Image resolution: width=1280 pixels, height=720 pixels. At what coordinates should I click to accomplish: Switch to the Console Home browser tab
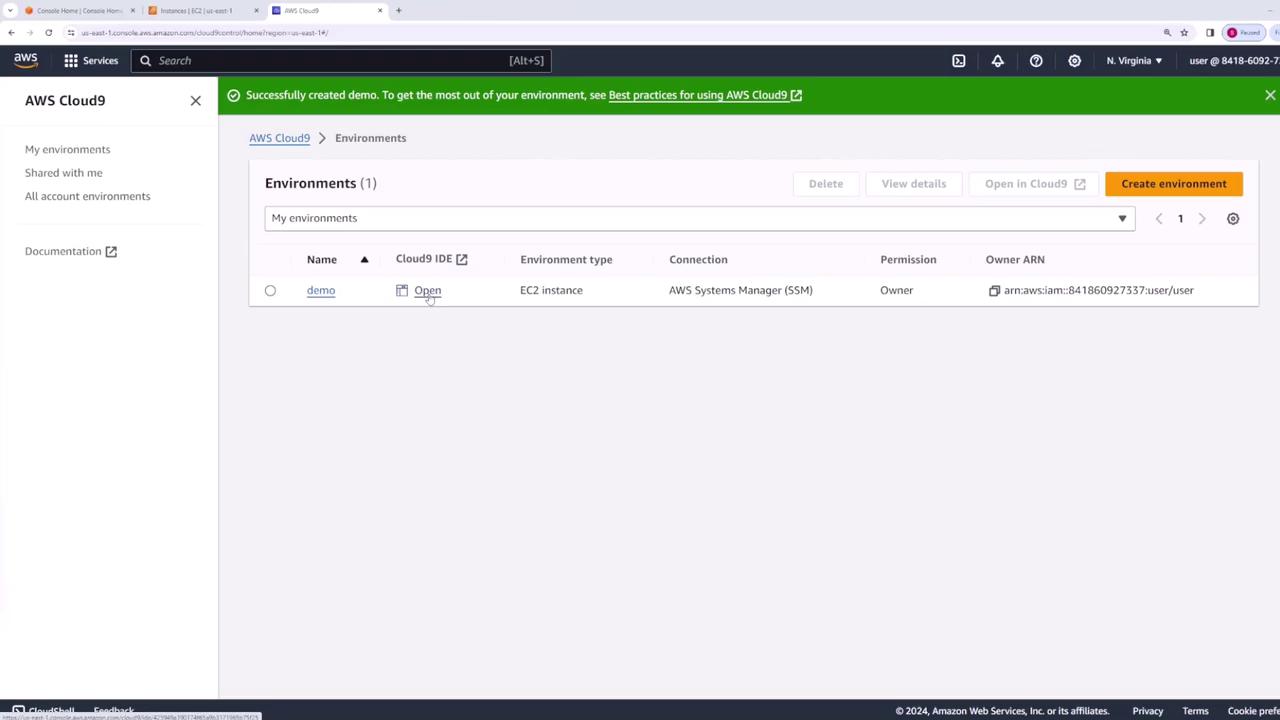pos(80,11)
